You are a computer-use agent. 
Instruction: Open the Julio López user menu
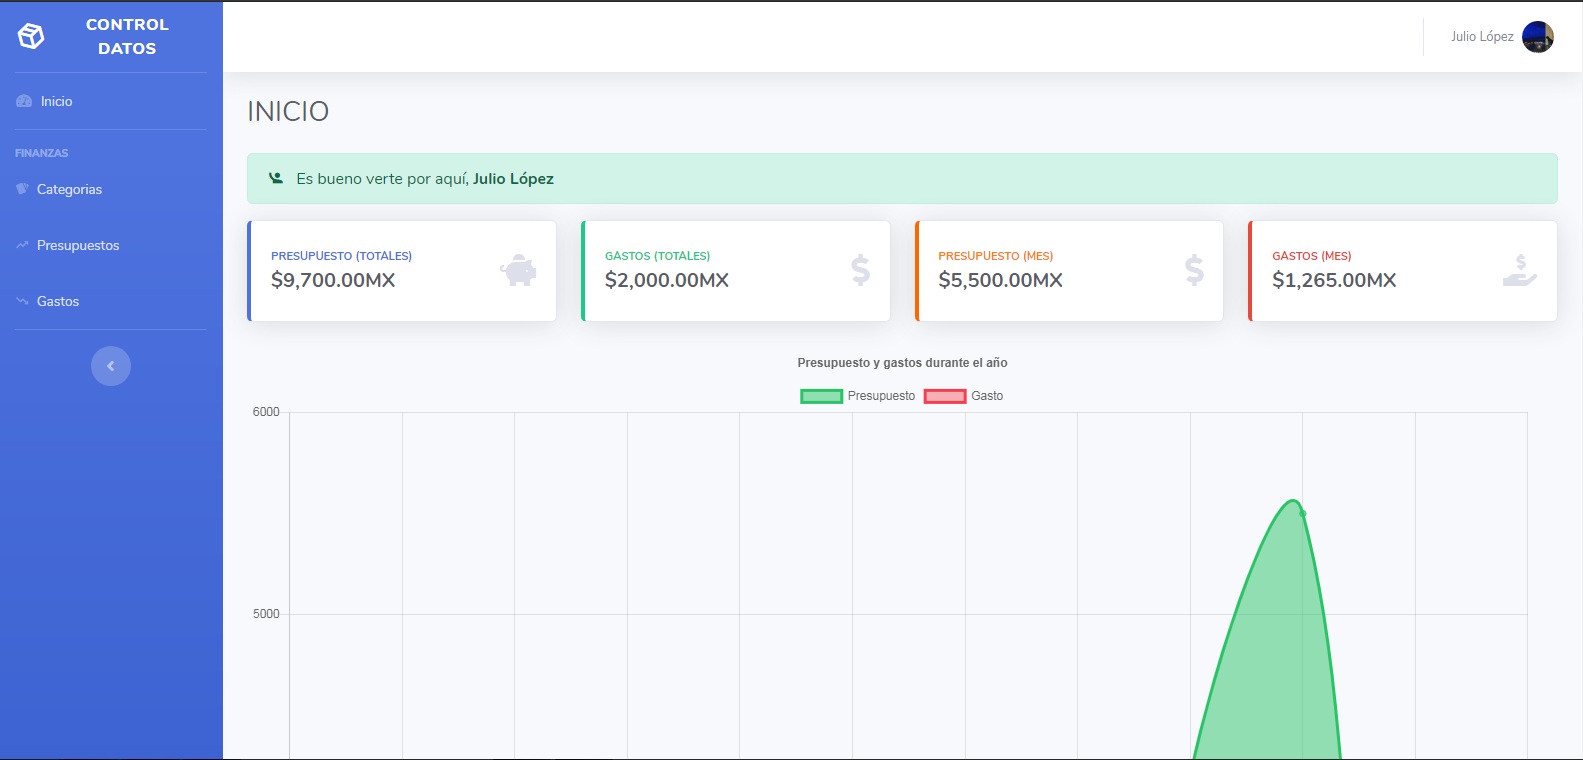1482,37
